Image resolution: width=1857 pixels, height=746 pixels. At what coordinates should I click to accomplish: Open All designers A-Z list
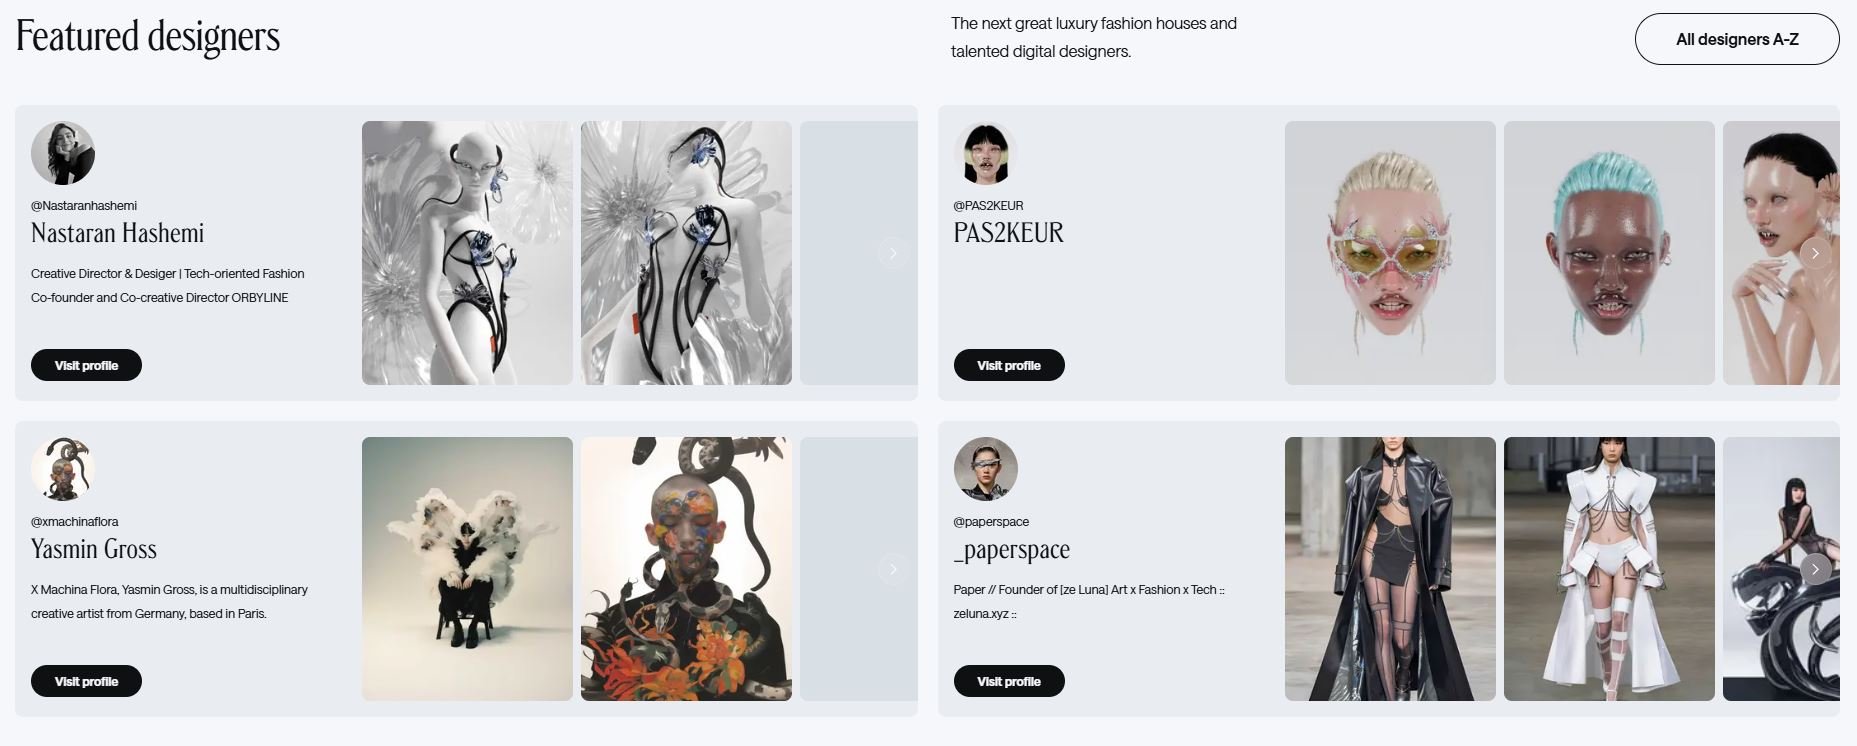pos(1737,39)
